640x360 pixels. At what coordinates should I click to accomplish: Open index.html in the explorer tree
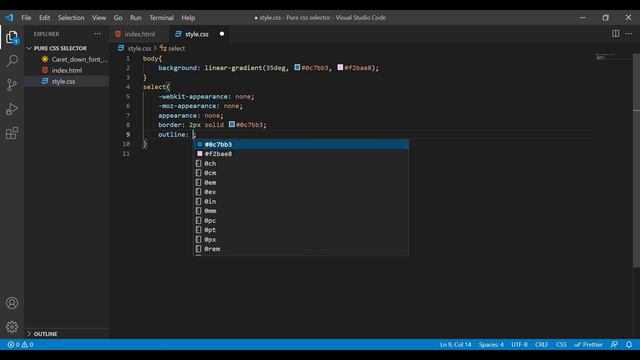(67, 70)
